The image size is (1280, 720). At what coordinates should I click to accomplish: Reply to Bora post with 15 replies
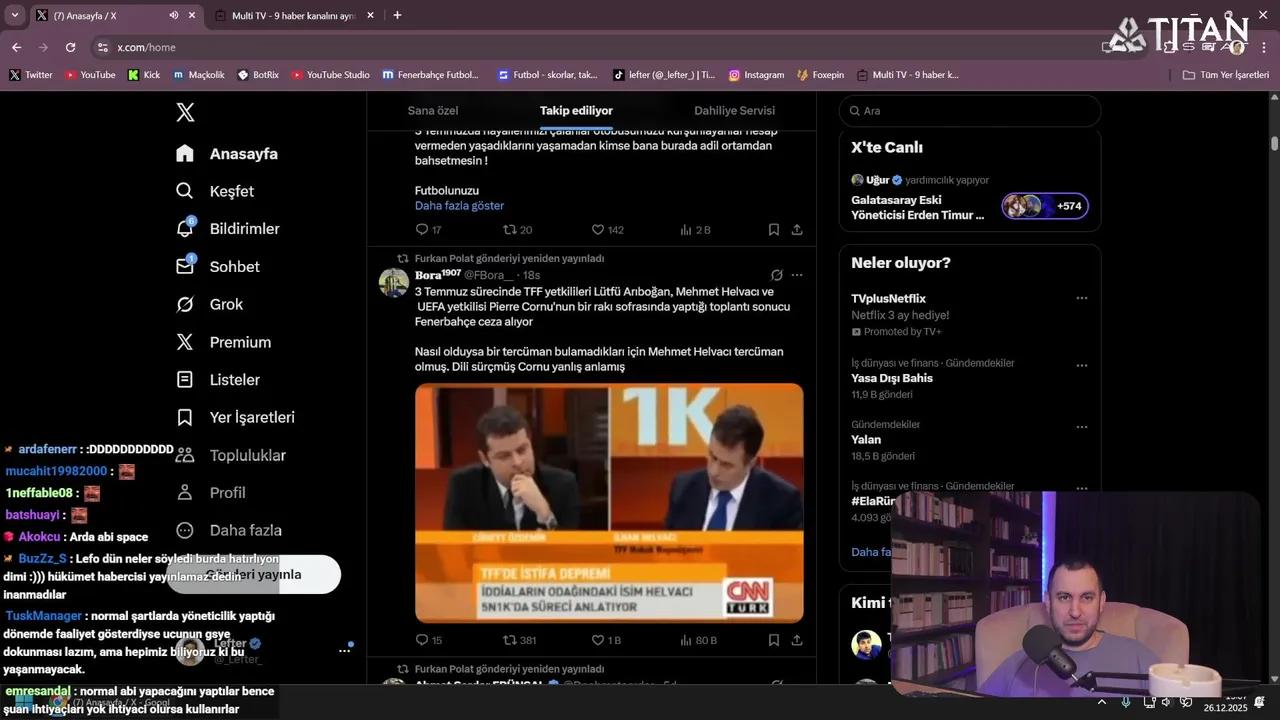click(428, 640)
